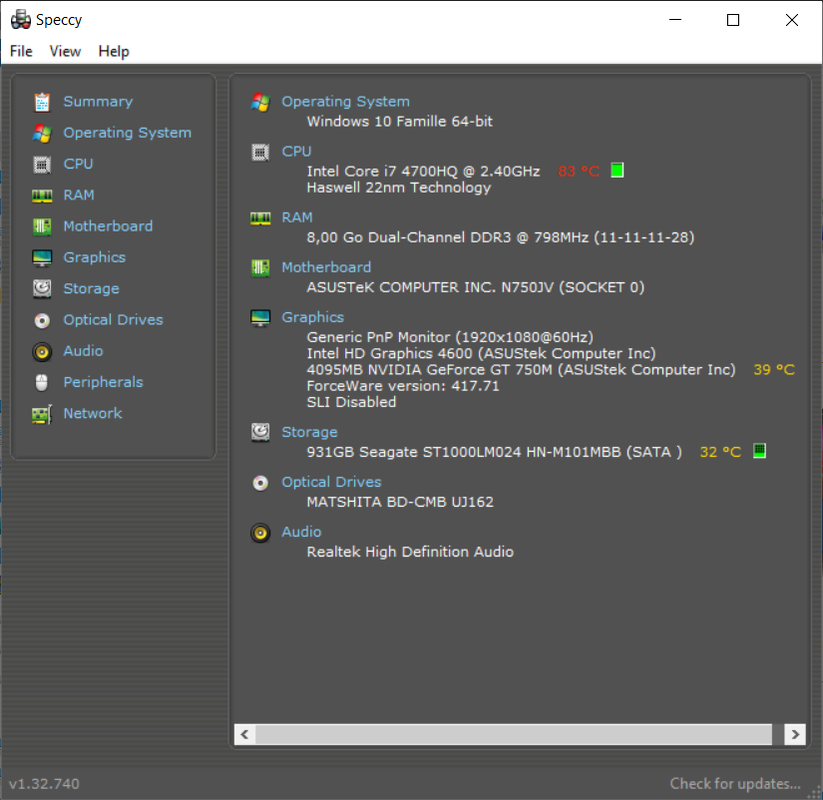The height and width of the screenshot is (800, 823).
Task: Click the Motherboard heading link in summary
Action: 326,267
